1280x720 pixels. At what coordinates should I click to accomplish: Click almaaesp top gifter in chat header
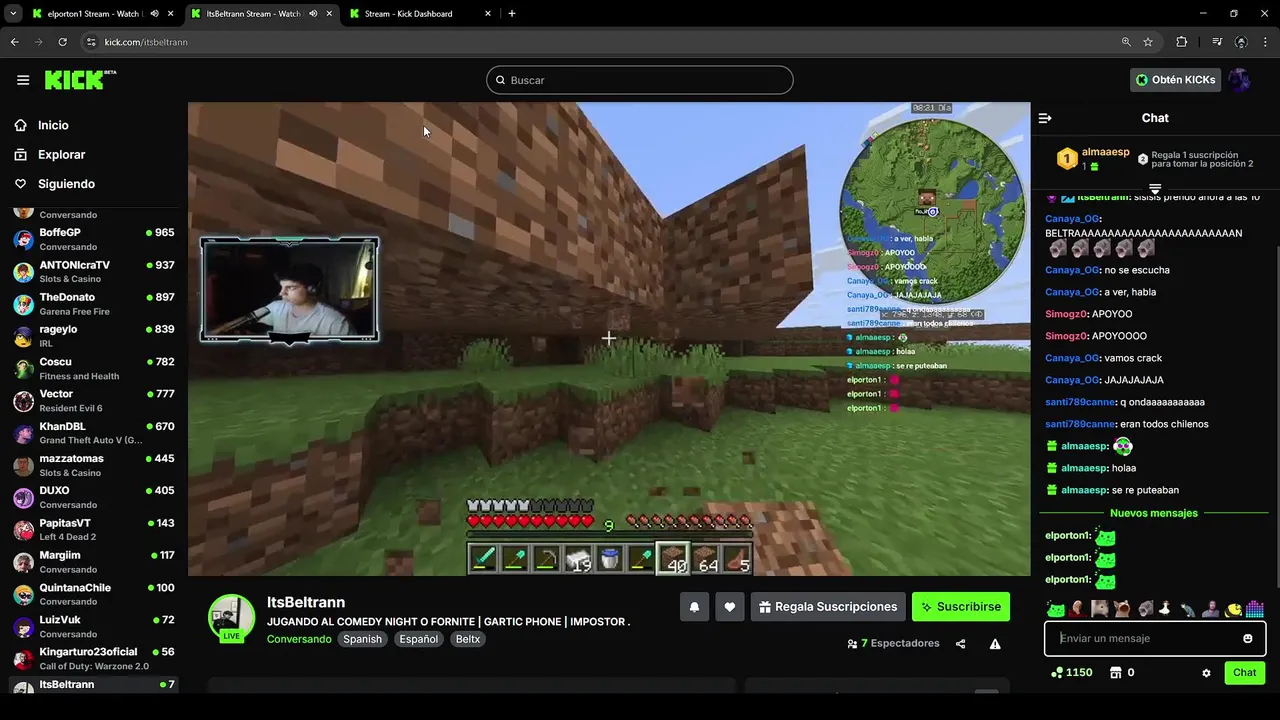(1093, 158)
